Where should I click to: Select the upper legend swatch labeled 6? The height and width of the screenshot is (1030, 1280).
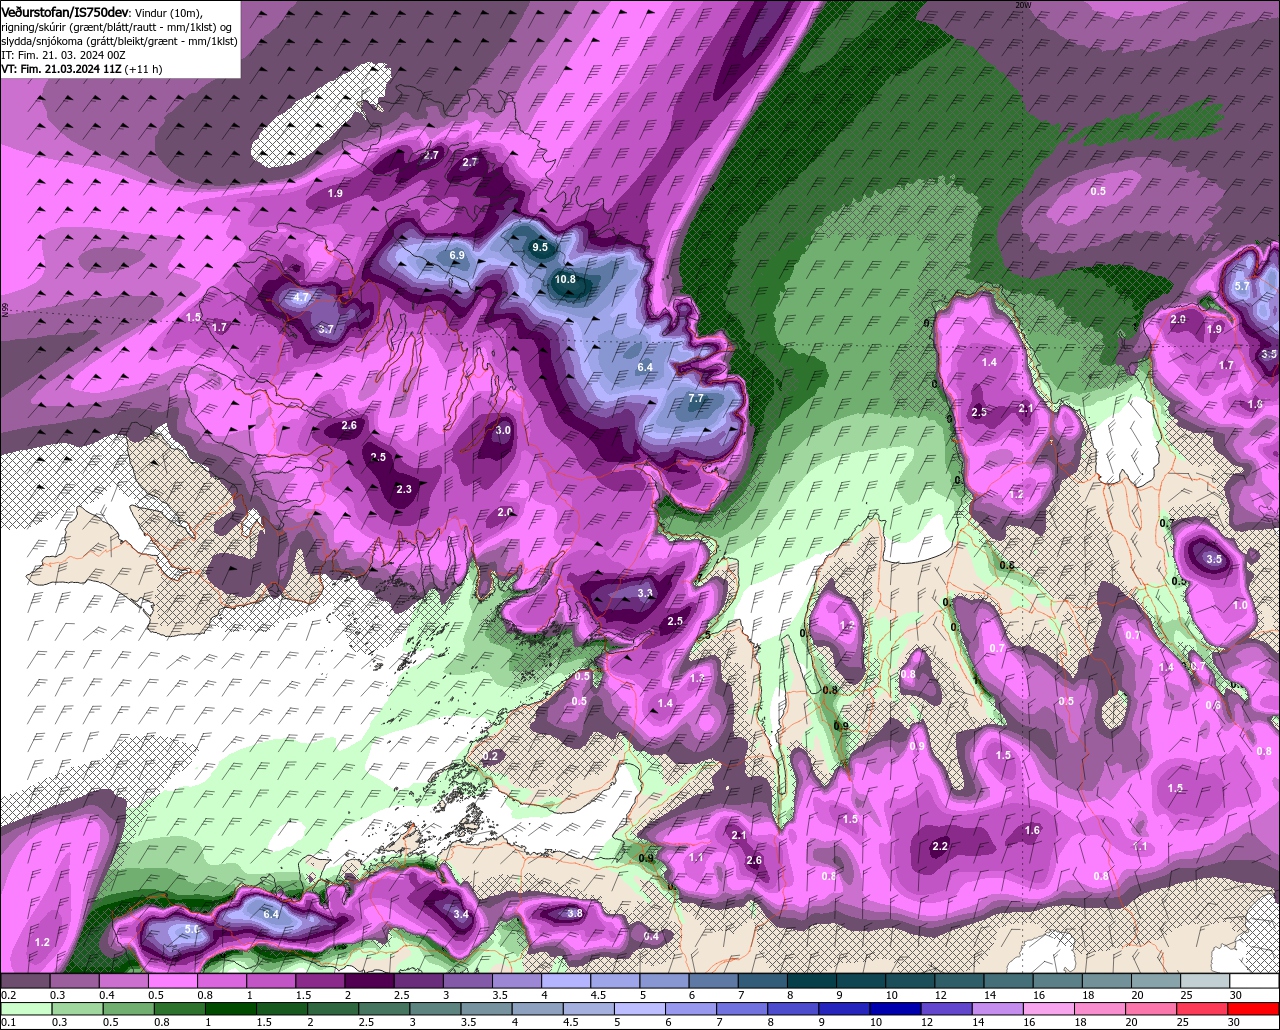[x=713, y=981]
